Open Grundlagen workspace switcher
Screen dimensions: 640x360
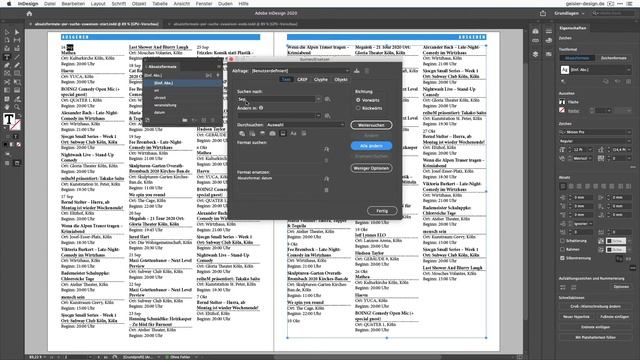pos(569,13)
